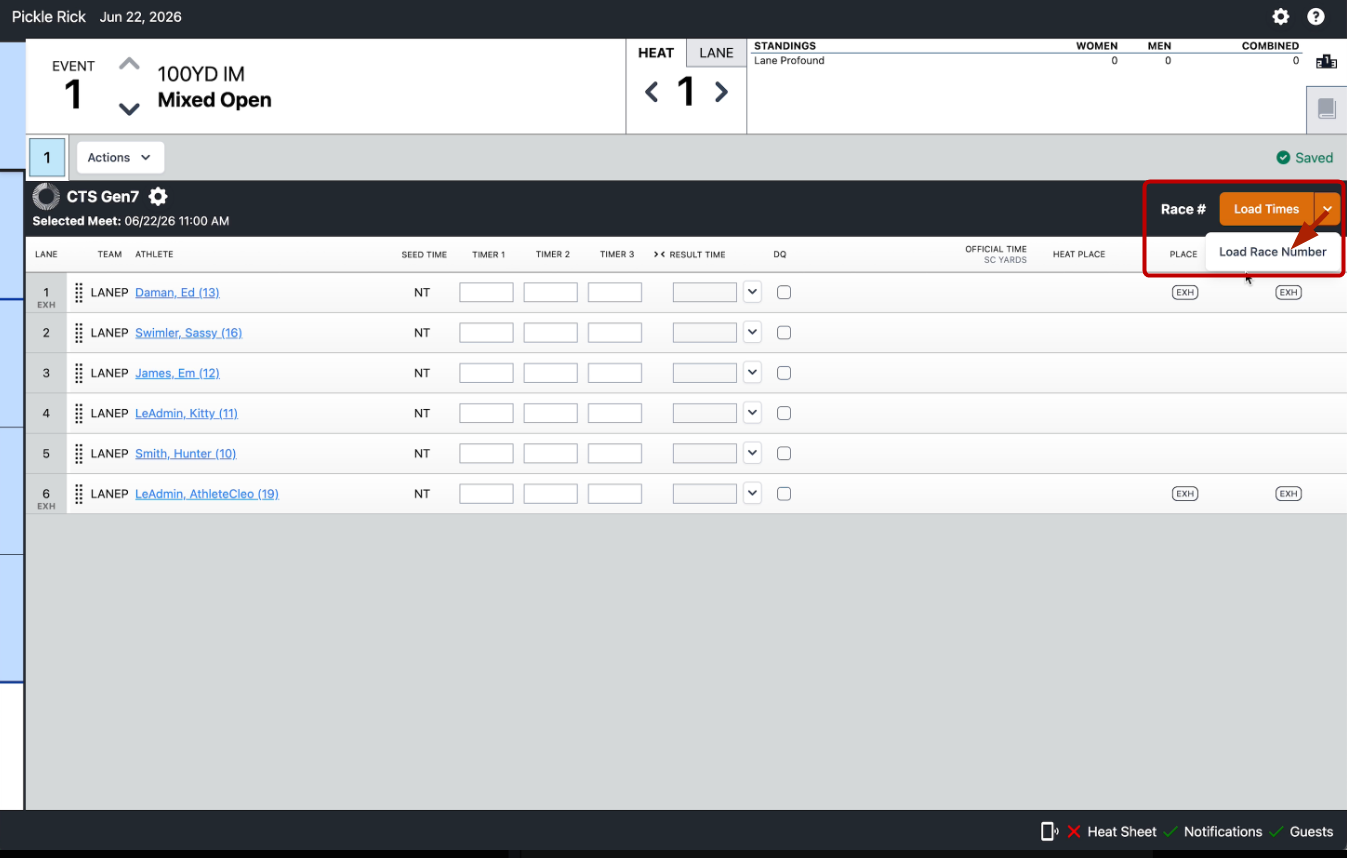
Task: Expand Load Times arrow dropdown
Action: pos(1327,209)
